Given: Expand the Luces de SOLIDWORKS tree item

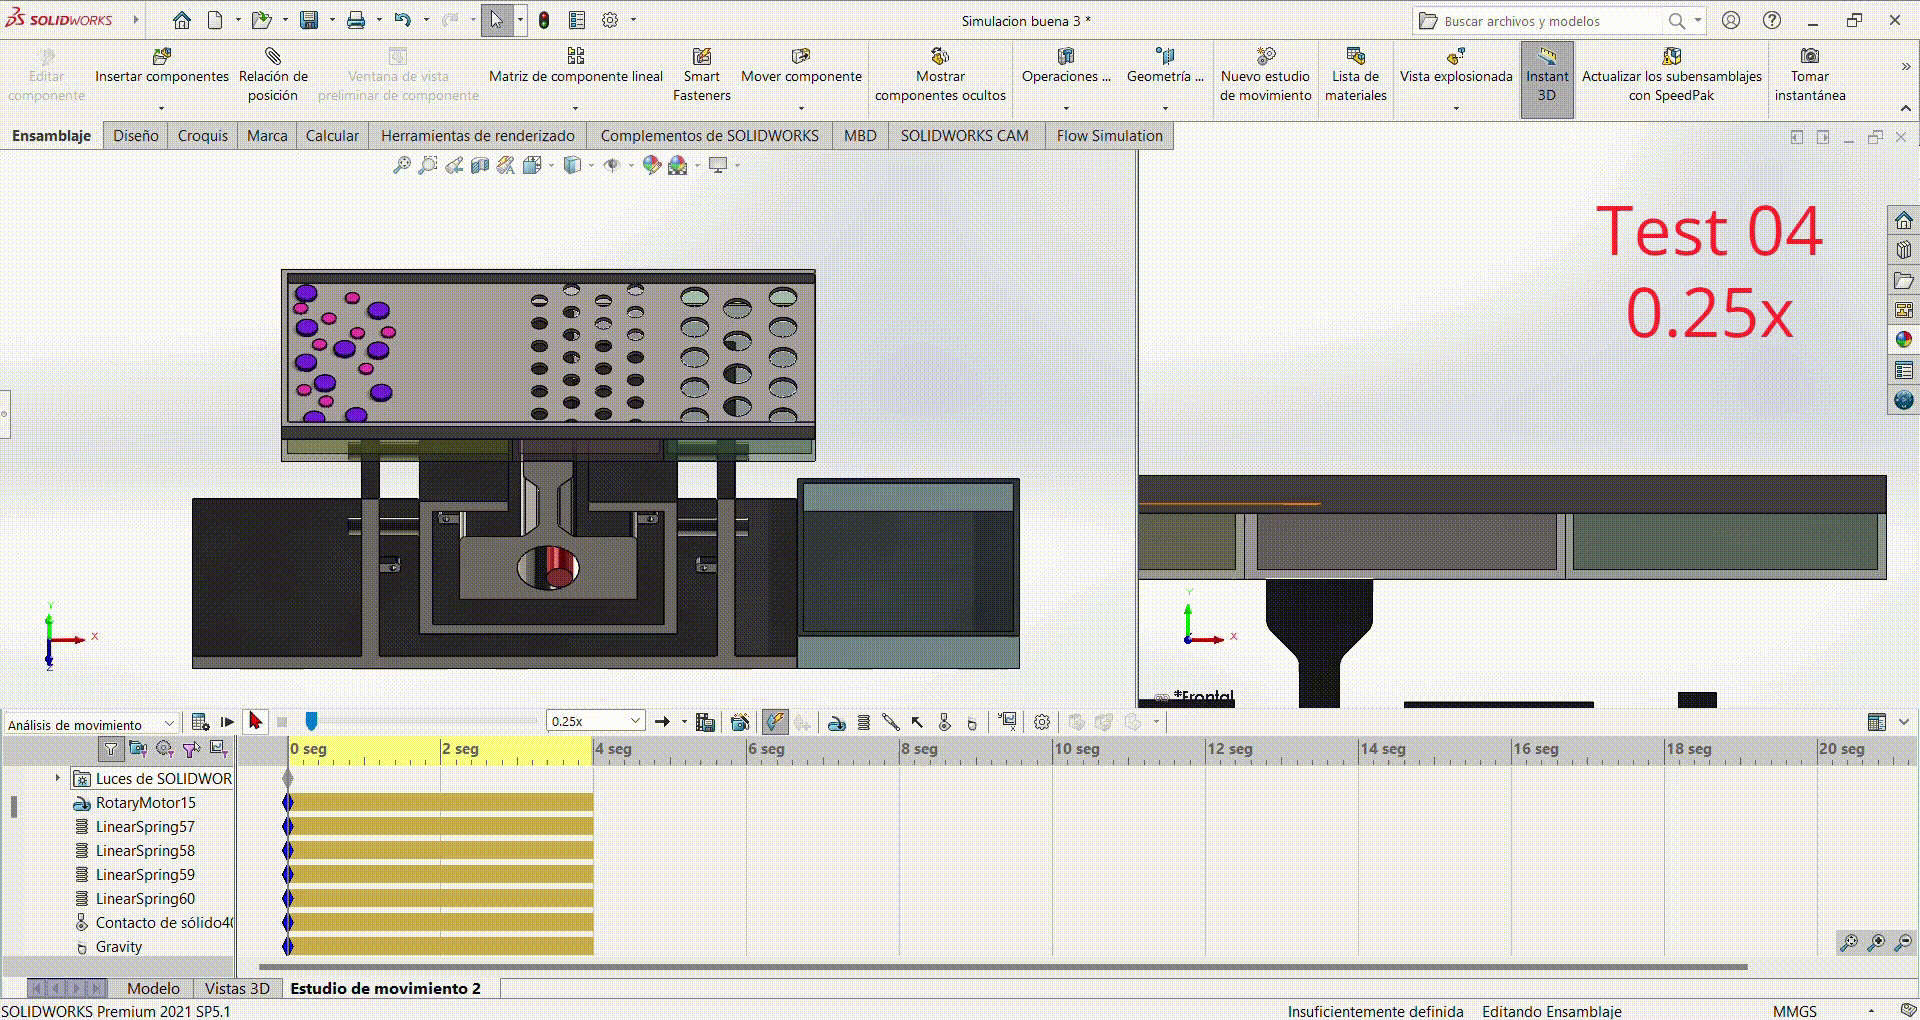Looking at the screenshot, I should [x=57, y=778].
